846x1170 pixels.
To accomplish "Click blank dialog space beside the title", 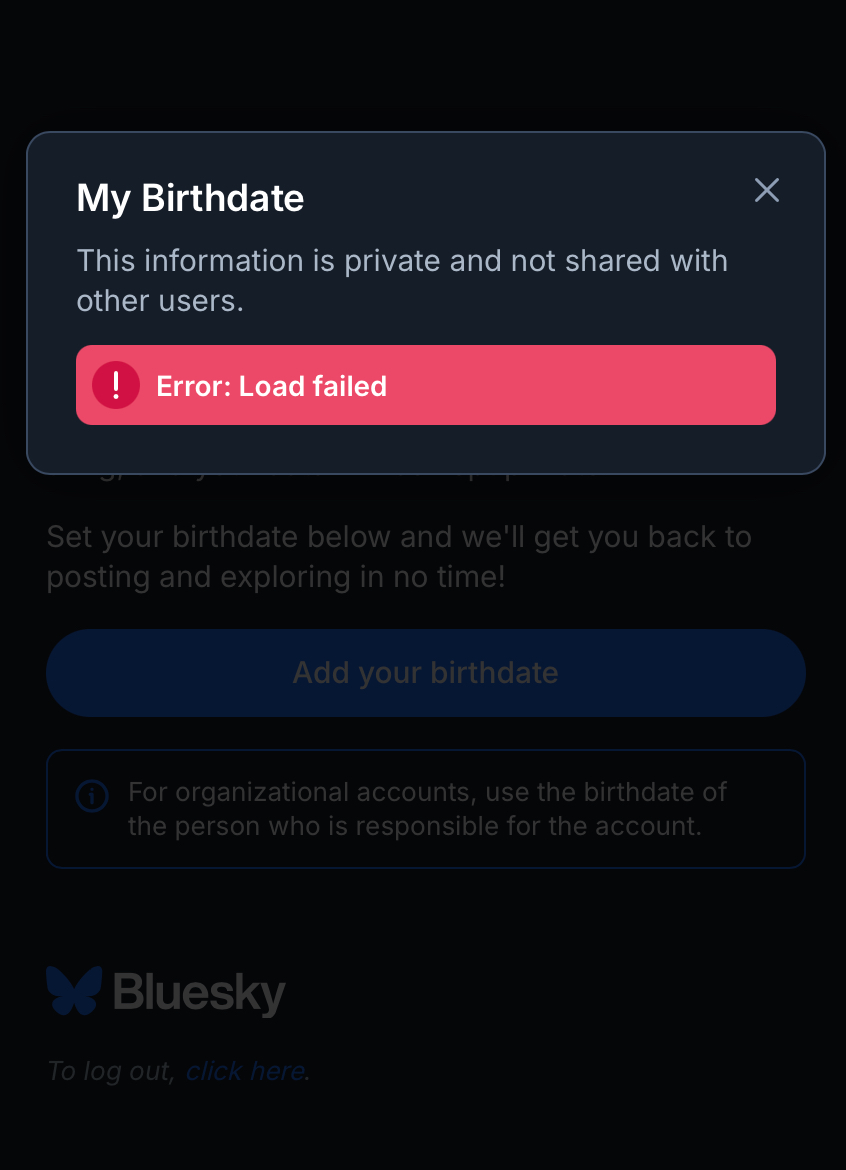I will (x=520, y=198).
